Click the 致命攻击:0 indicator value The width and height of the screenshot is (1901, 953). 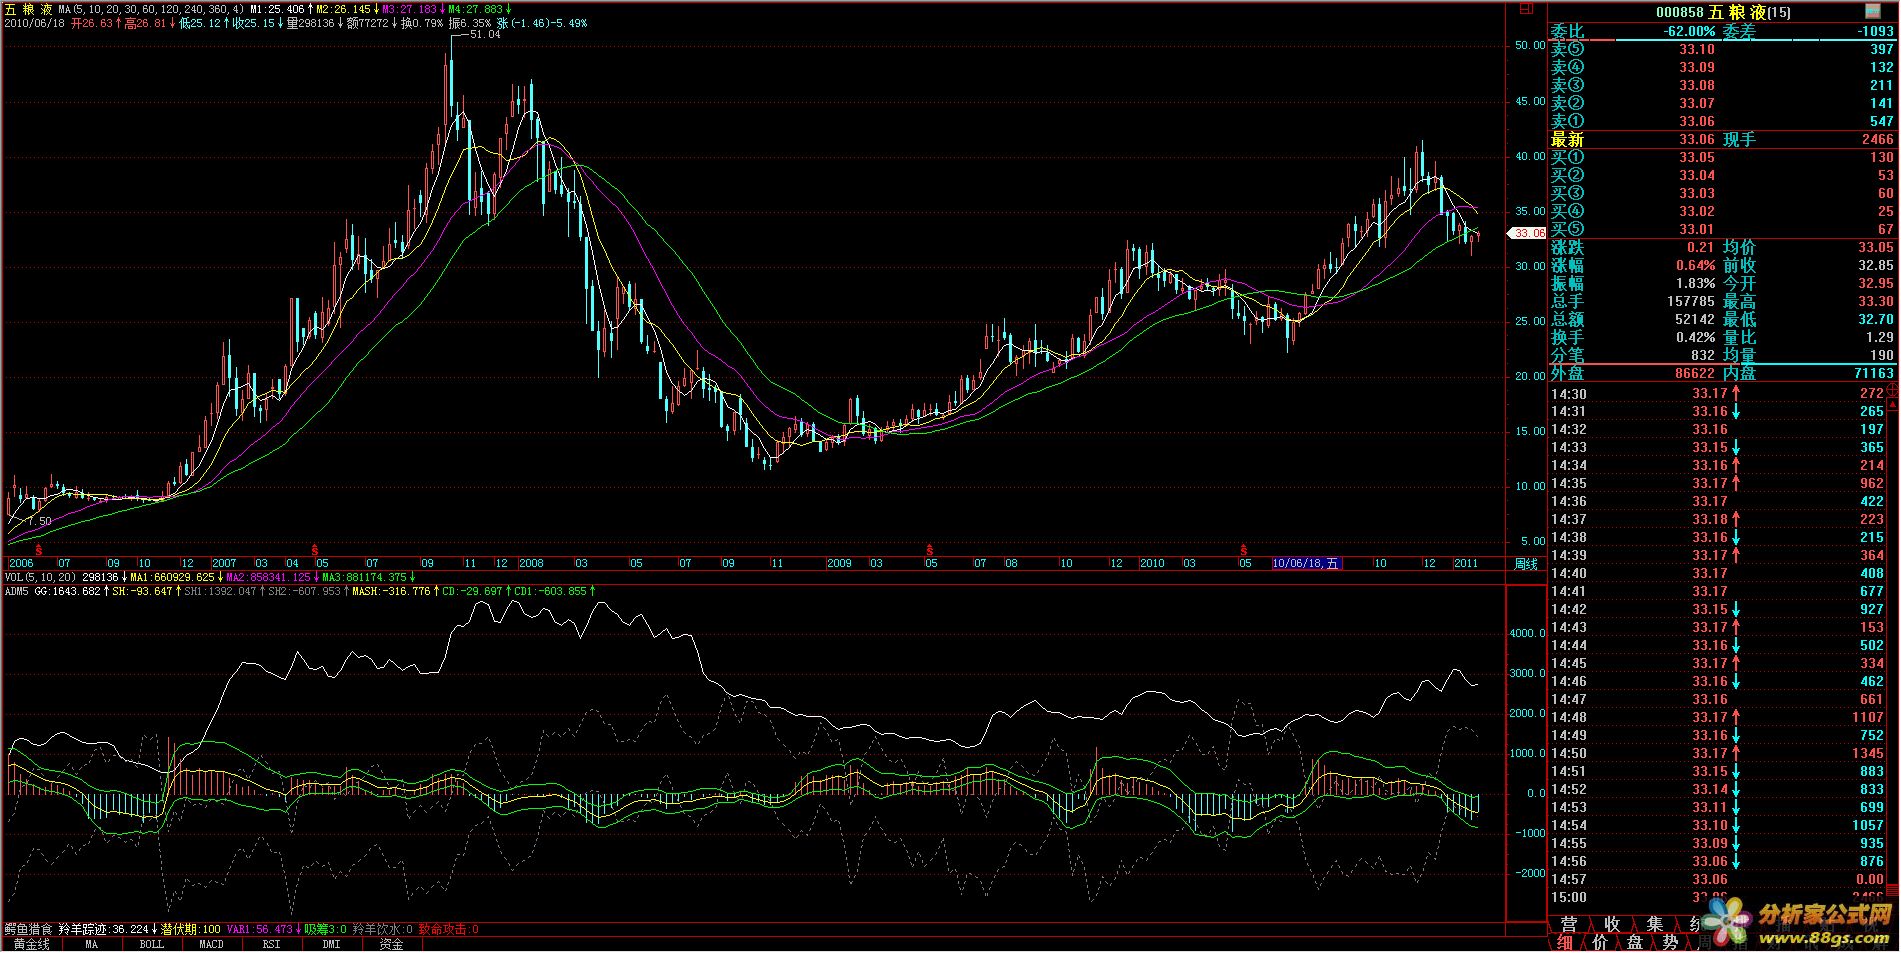[448, 930]
